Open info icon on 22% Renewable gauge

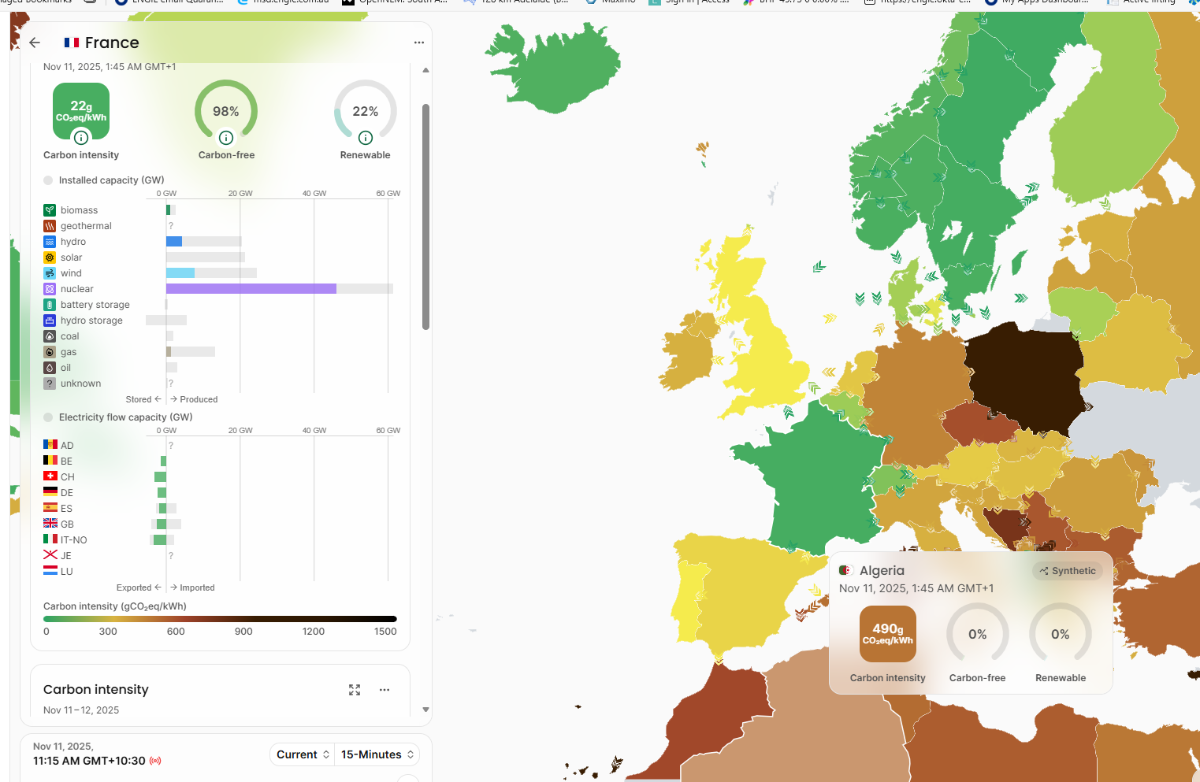point(365,137)
